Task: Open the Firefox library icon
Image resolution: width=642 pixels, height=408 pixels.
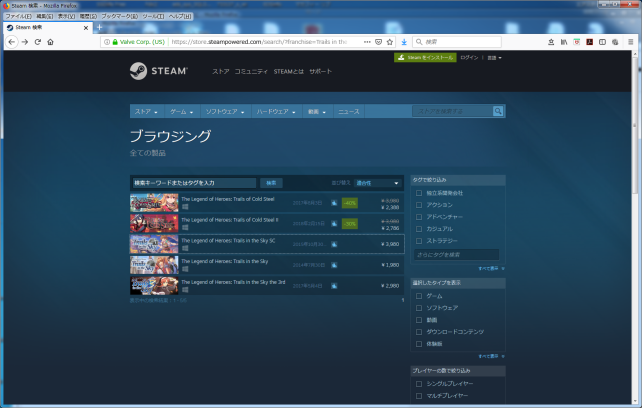Action: click(564, 42)
